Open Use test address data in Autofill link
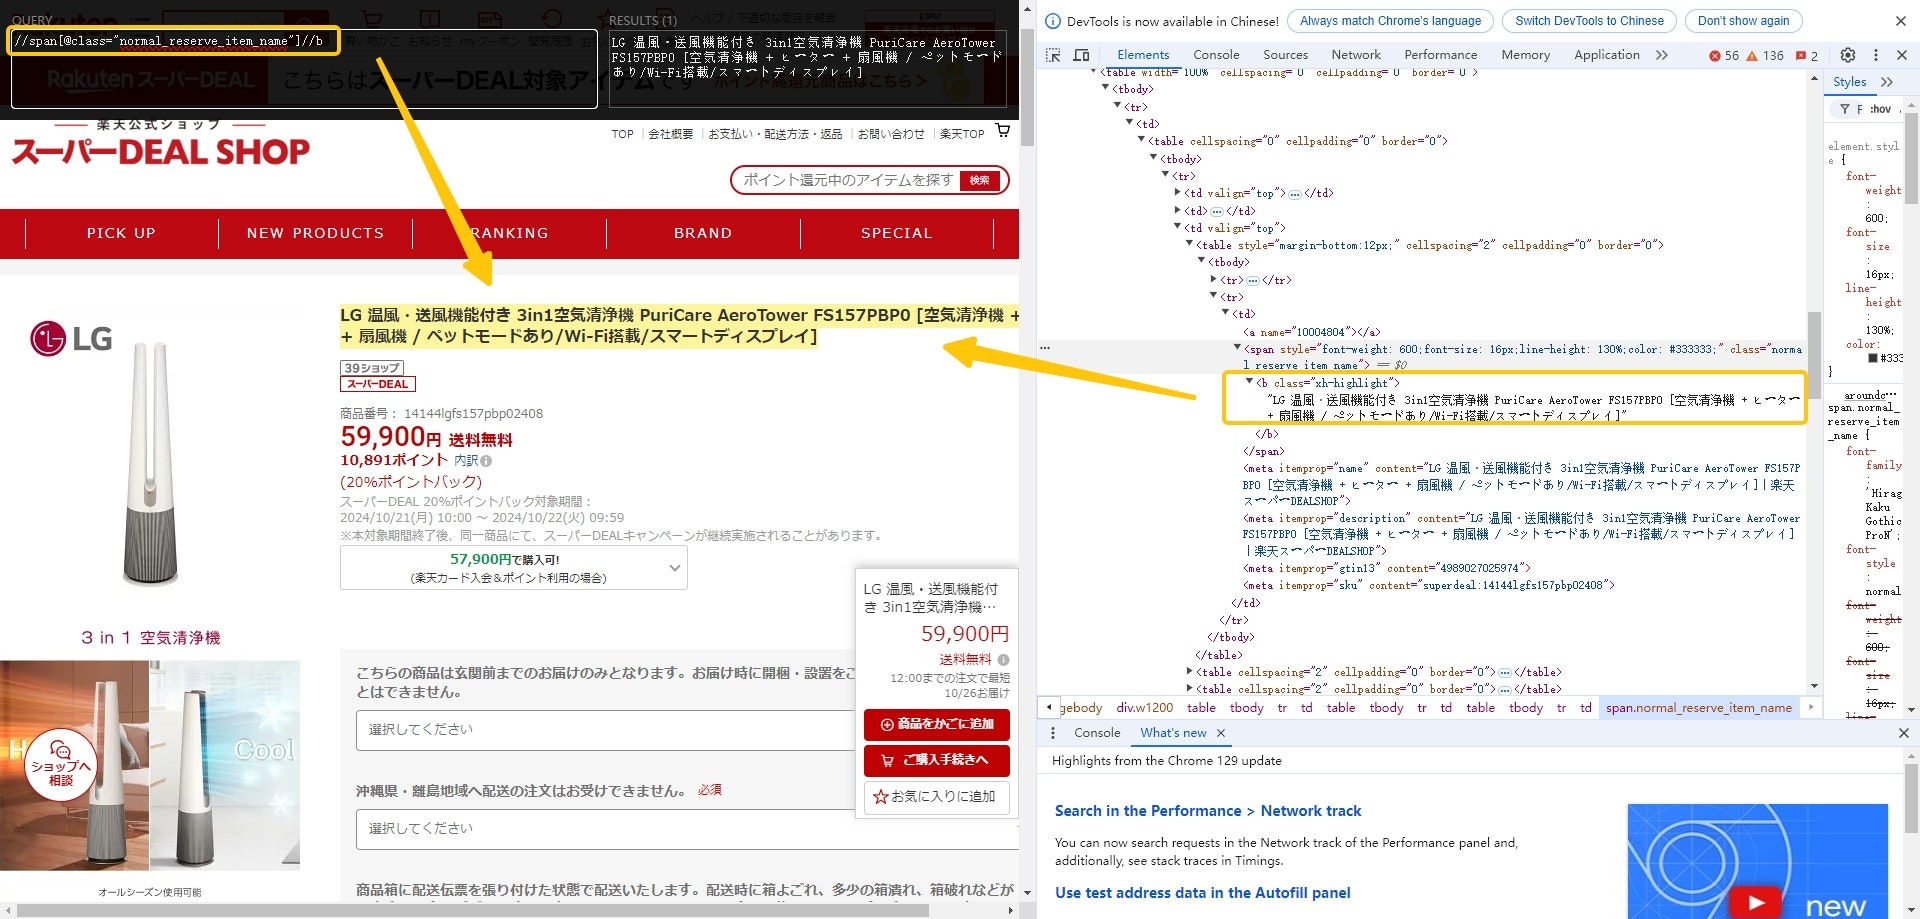 [1203, 893]
